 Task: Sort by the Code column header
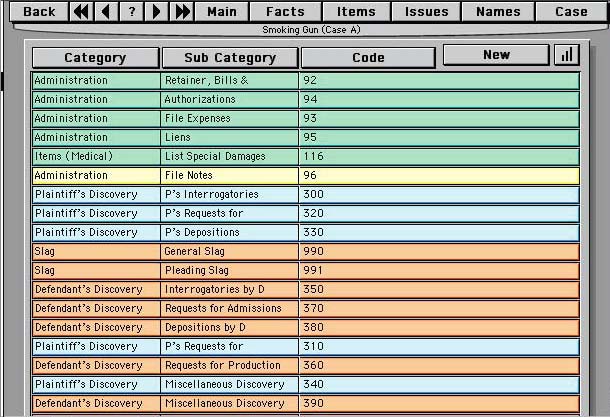tap(368, 58)
